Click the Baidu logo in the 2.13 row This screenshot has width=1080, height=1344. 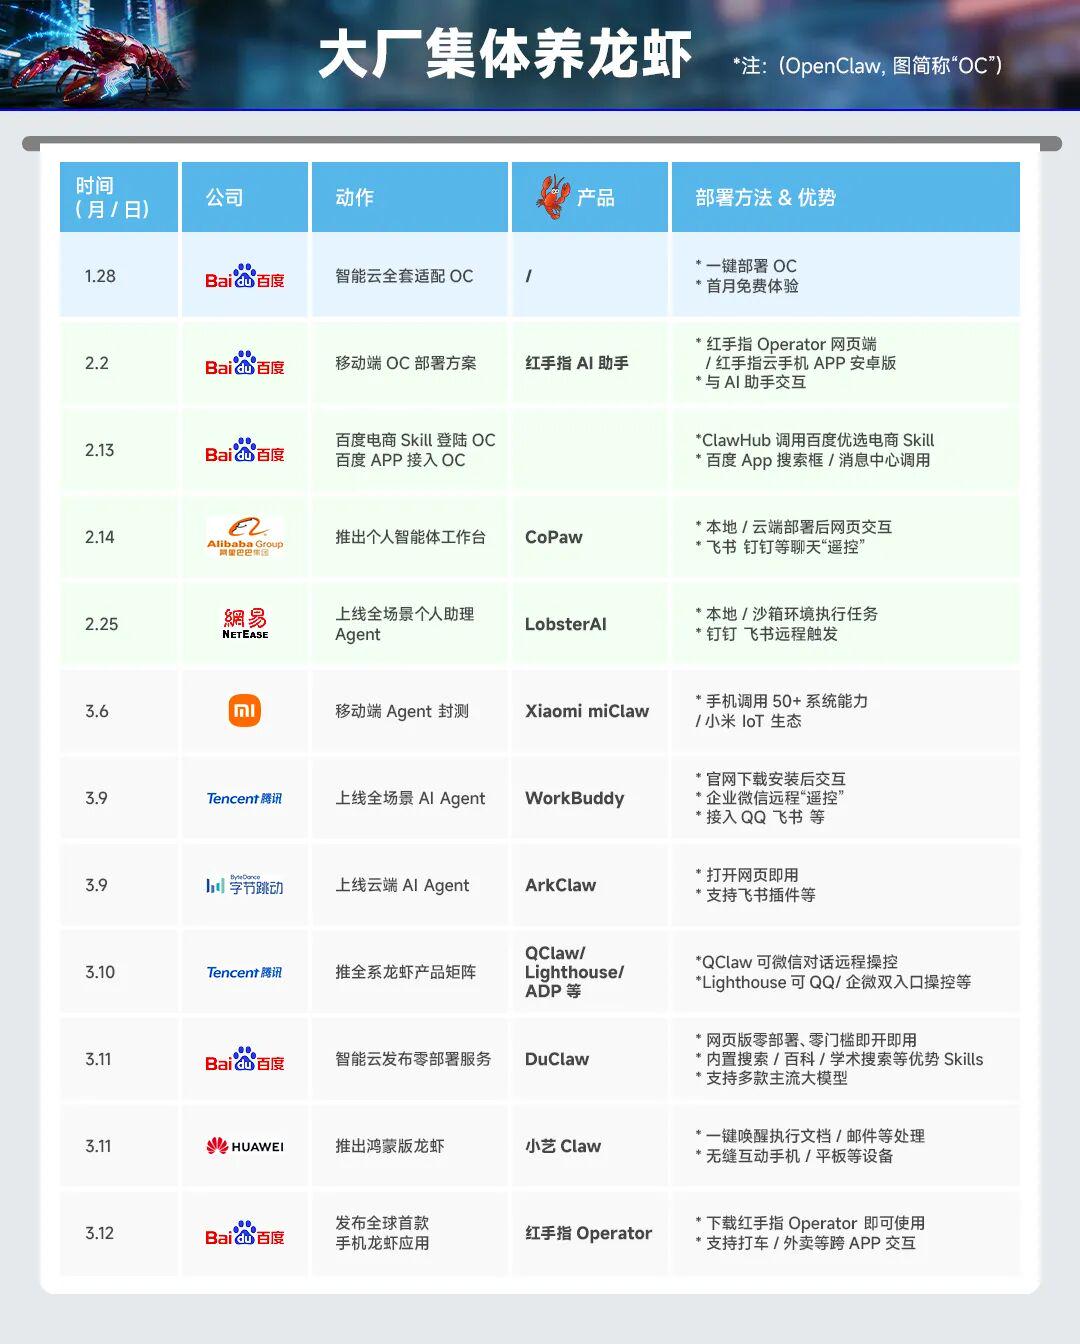(x=245, y=451)
